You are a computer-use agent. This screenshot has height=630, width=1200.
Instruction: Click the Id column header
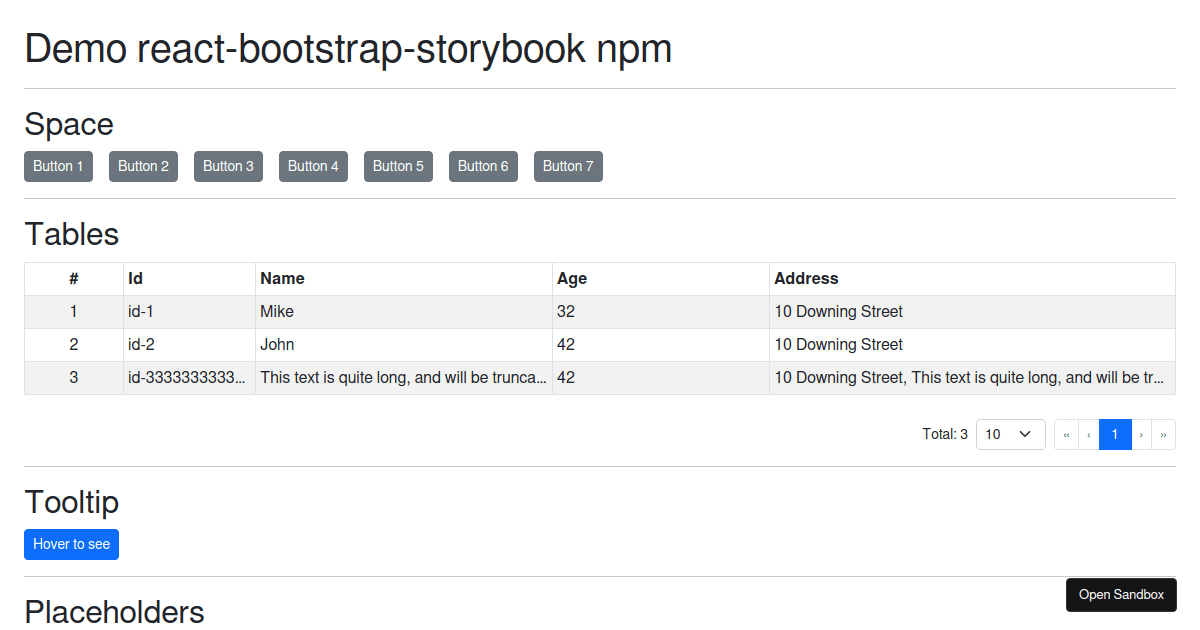135,278
